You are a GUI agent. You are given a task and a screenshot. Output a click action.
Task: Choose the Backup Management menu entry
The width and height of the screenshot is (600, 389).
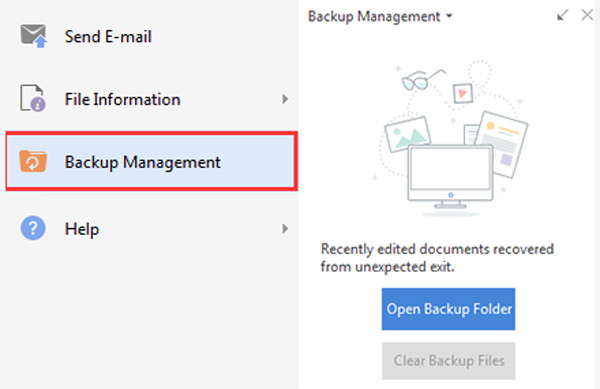152,161
